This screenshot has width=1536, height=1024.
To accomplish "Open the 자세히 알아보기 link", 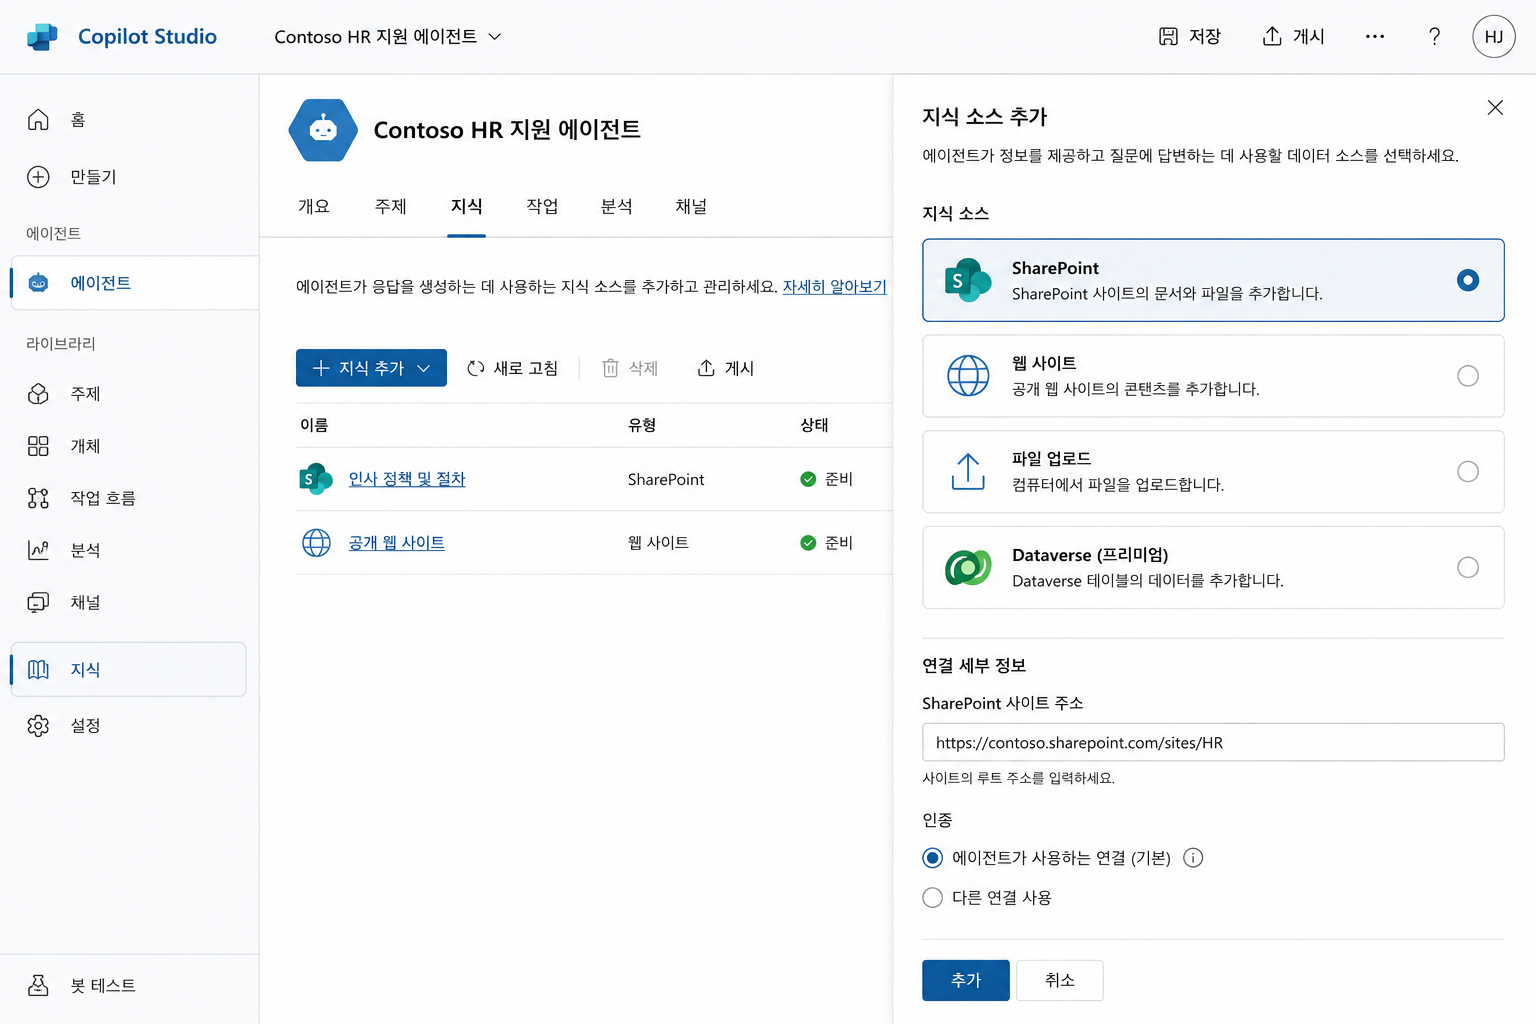I will click(x=834, y=286).
